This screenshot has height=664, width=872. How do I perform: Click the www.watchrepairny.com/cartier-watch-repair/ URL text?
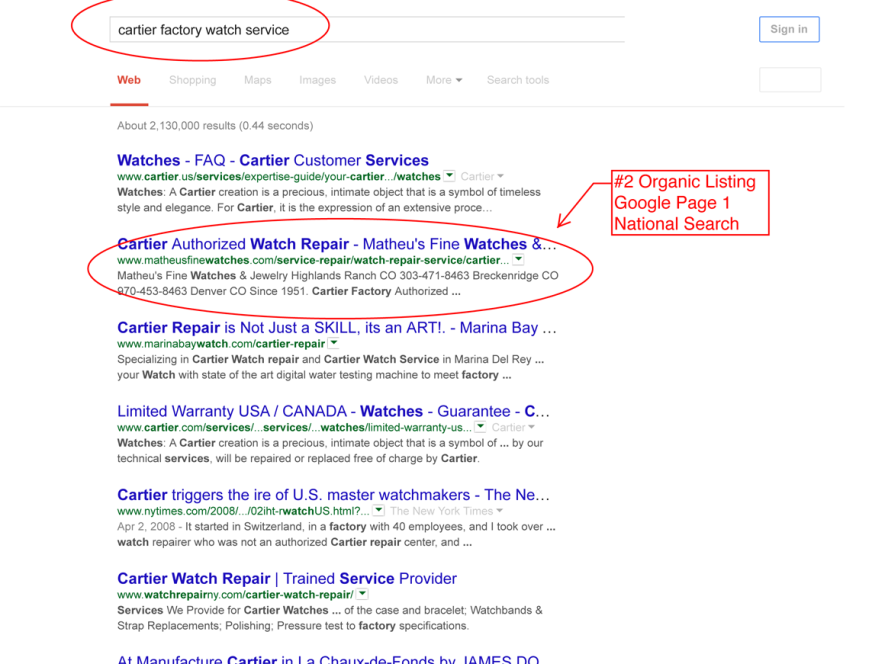235,594
